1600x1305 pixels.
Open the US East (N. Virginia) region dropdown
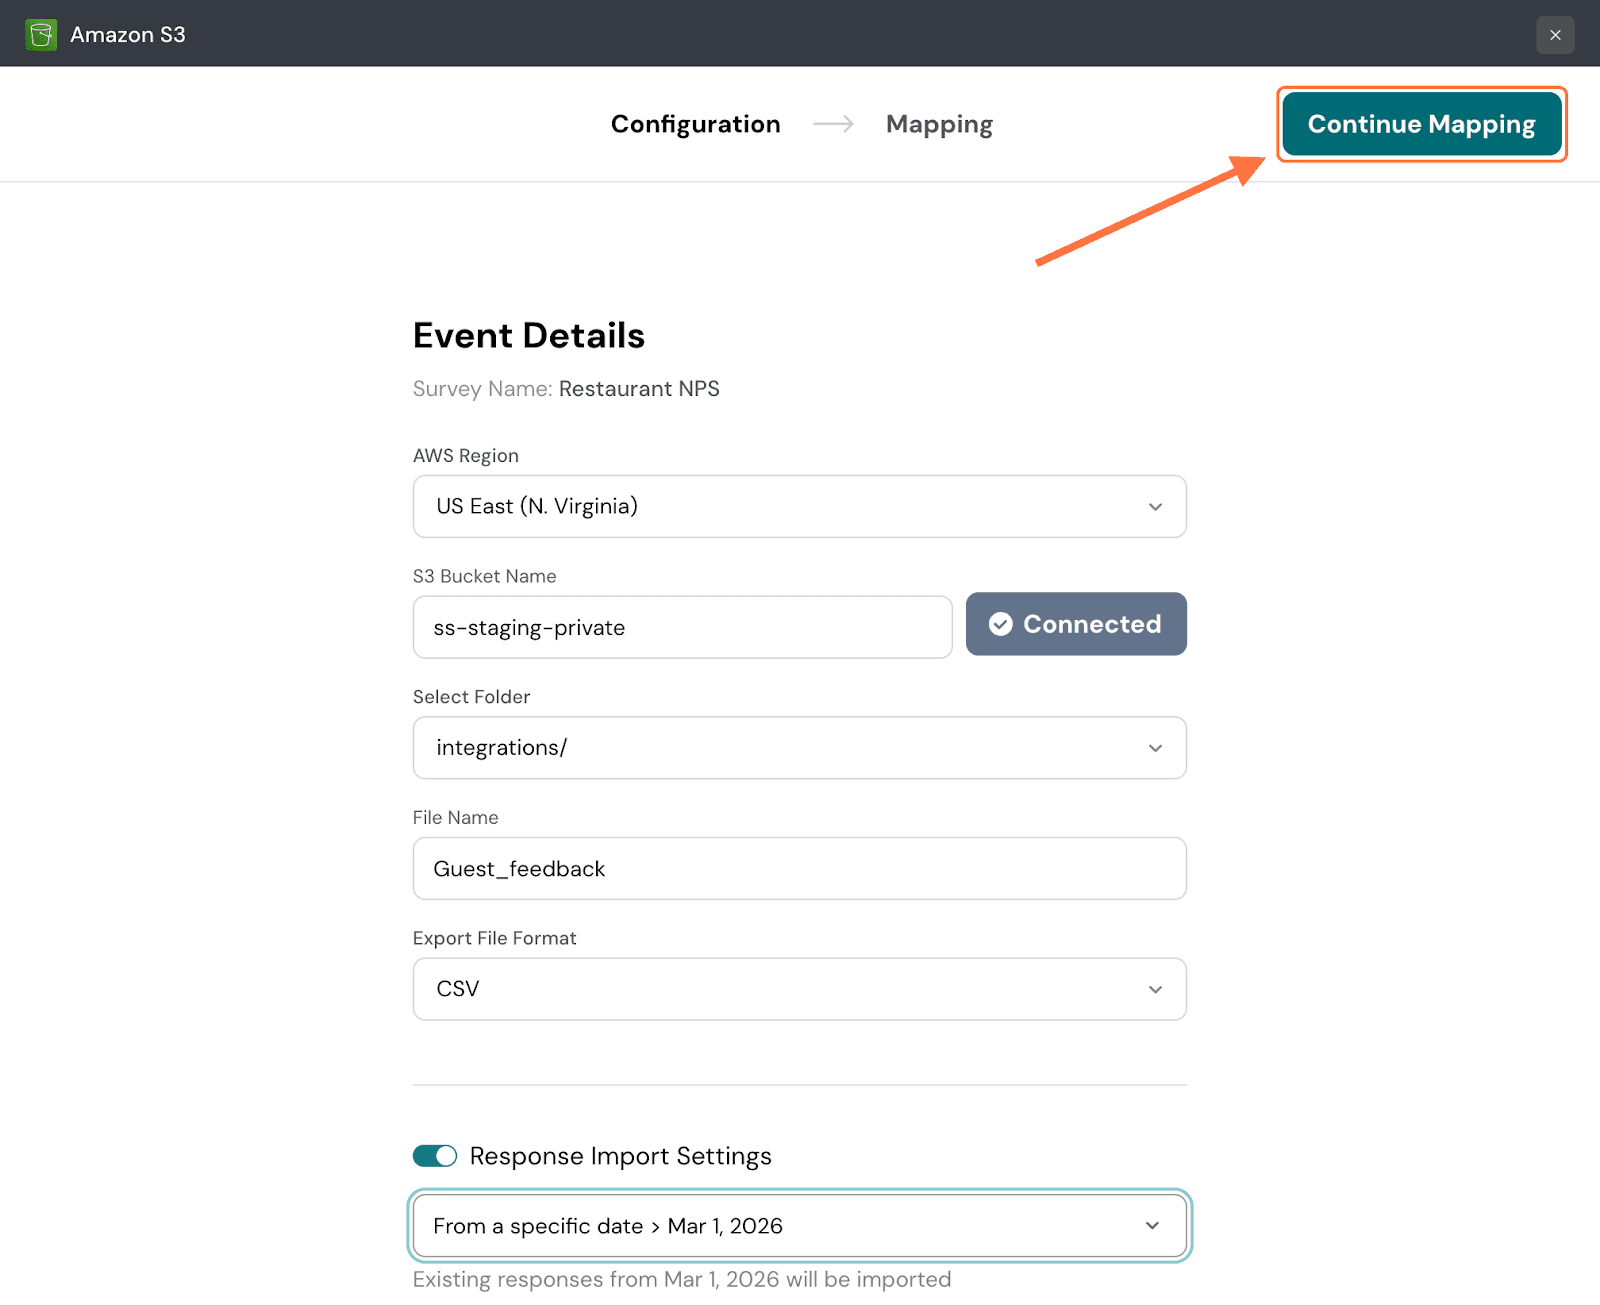(780, 507)
